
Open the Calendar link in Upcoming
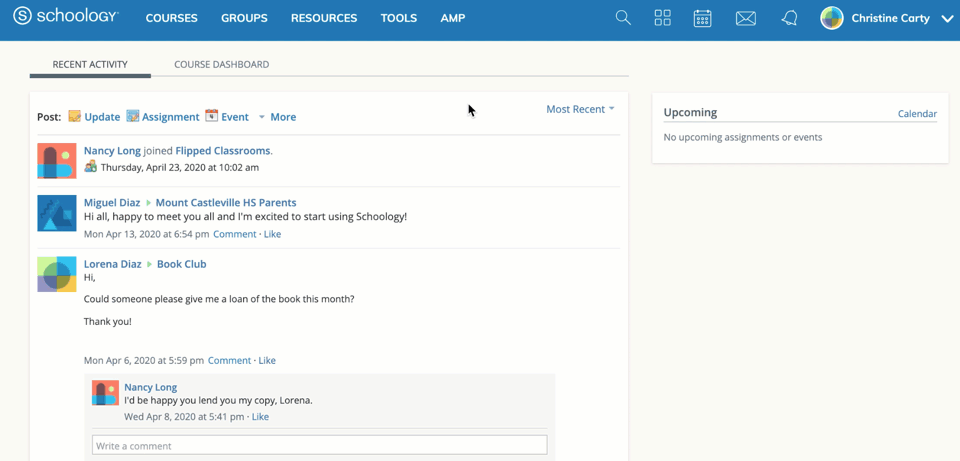(x=917, y=114)
